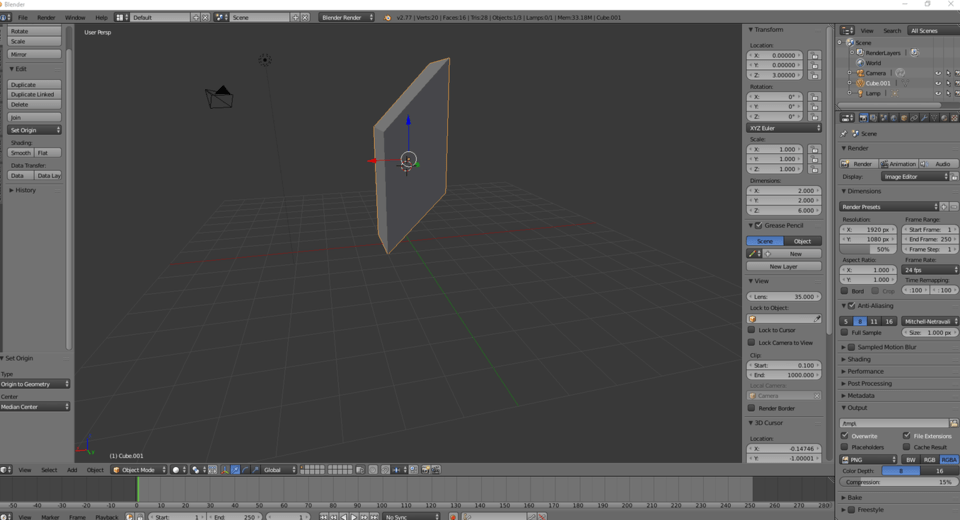Screen dimensions: 960x520
Task: Enable Full Sample checkbox
Action: [846, 332]
